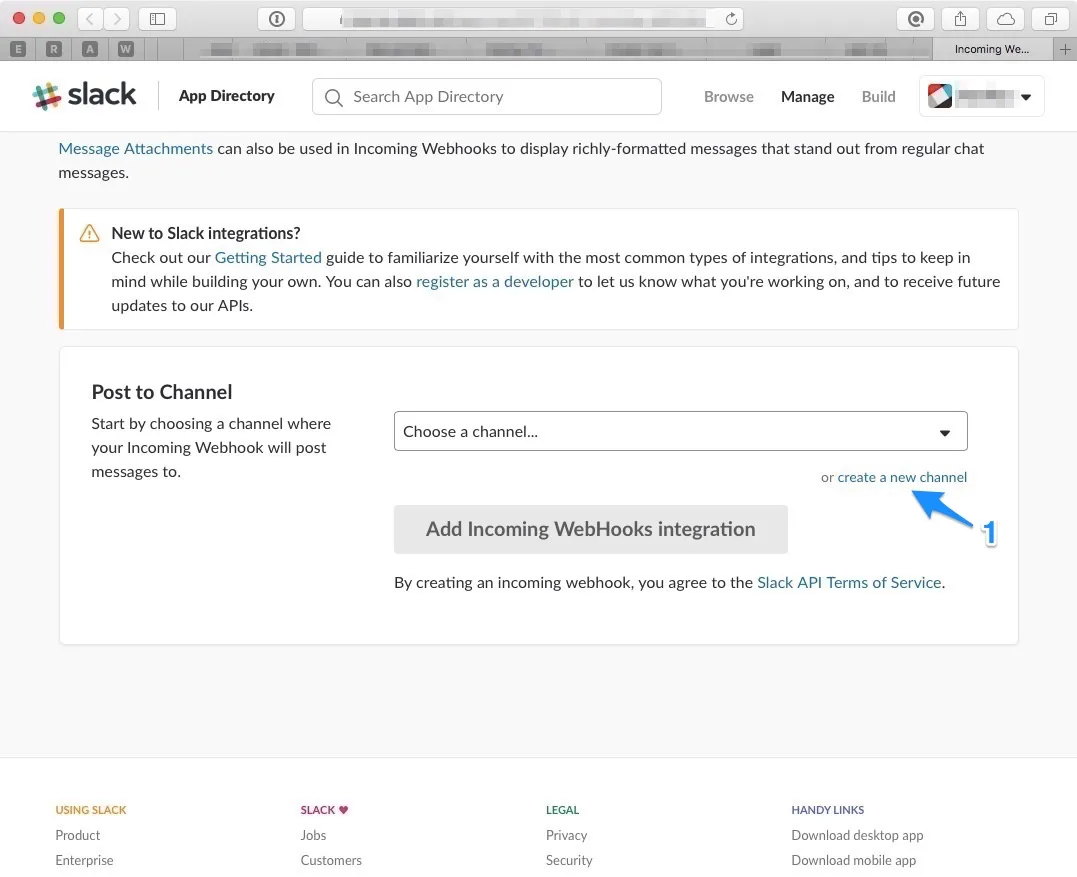Follow the register as a developer link
This screenshot has width=1077, height=877.
pos(495,282)
